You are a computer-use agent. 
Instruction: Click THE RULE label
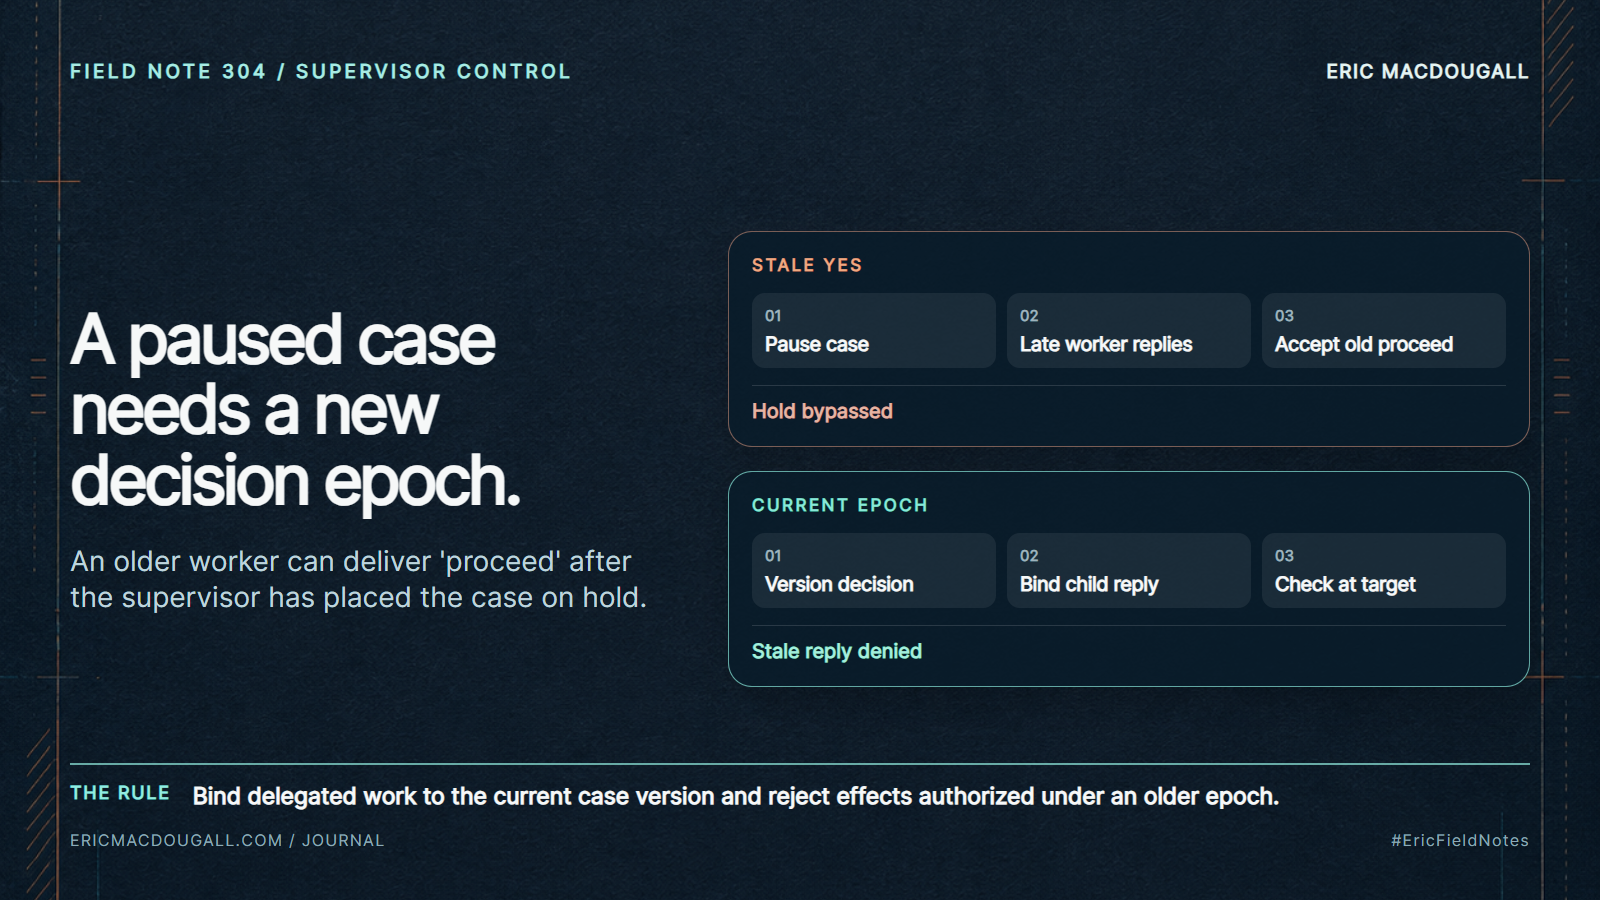click(x=120, y=793)
